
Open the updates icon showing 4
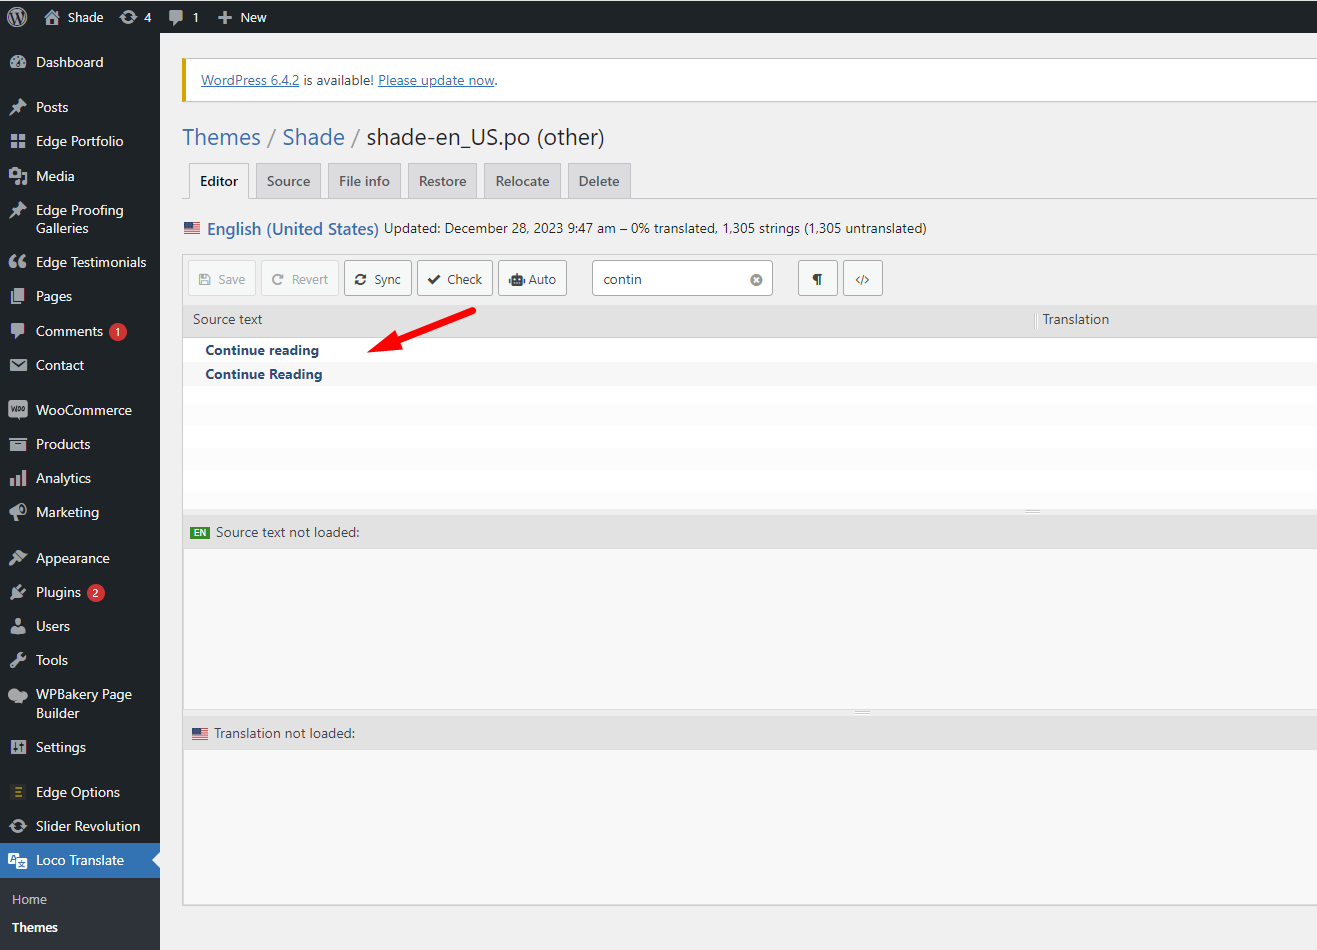(128, 17)
